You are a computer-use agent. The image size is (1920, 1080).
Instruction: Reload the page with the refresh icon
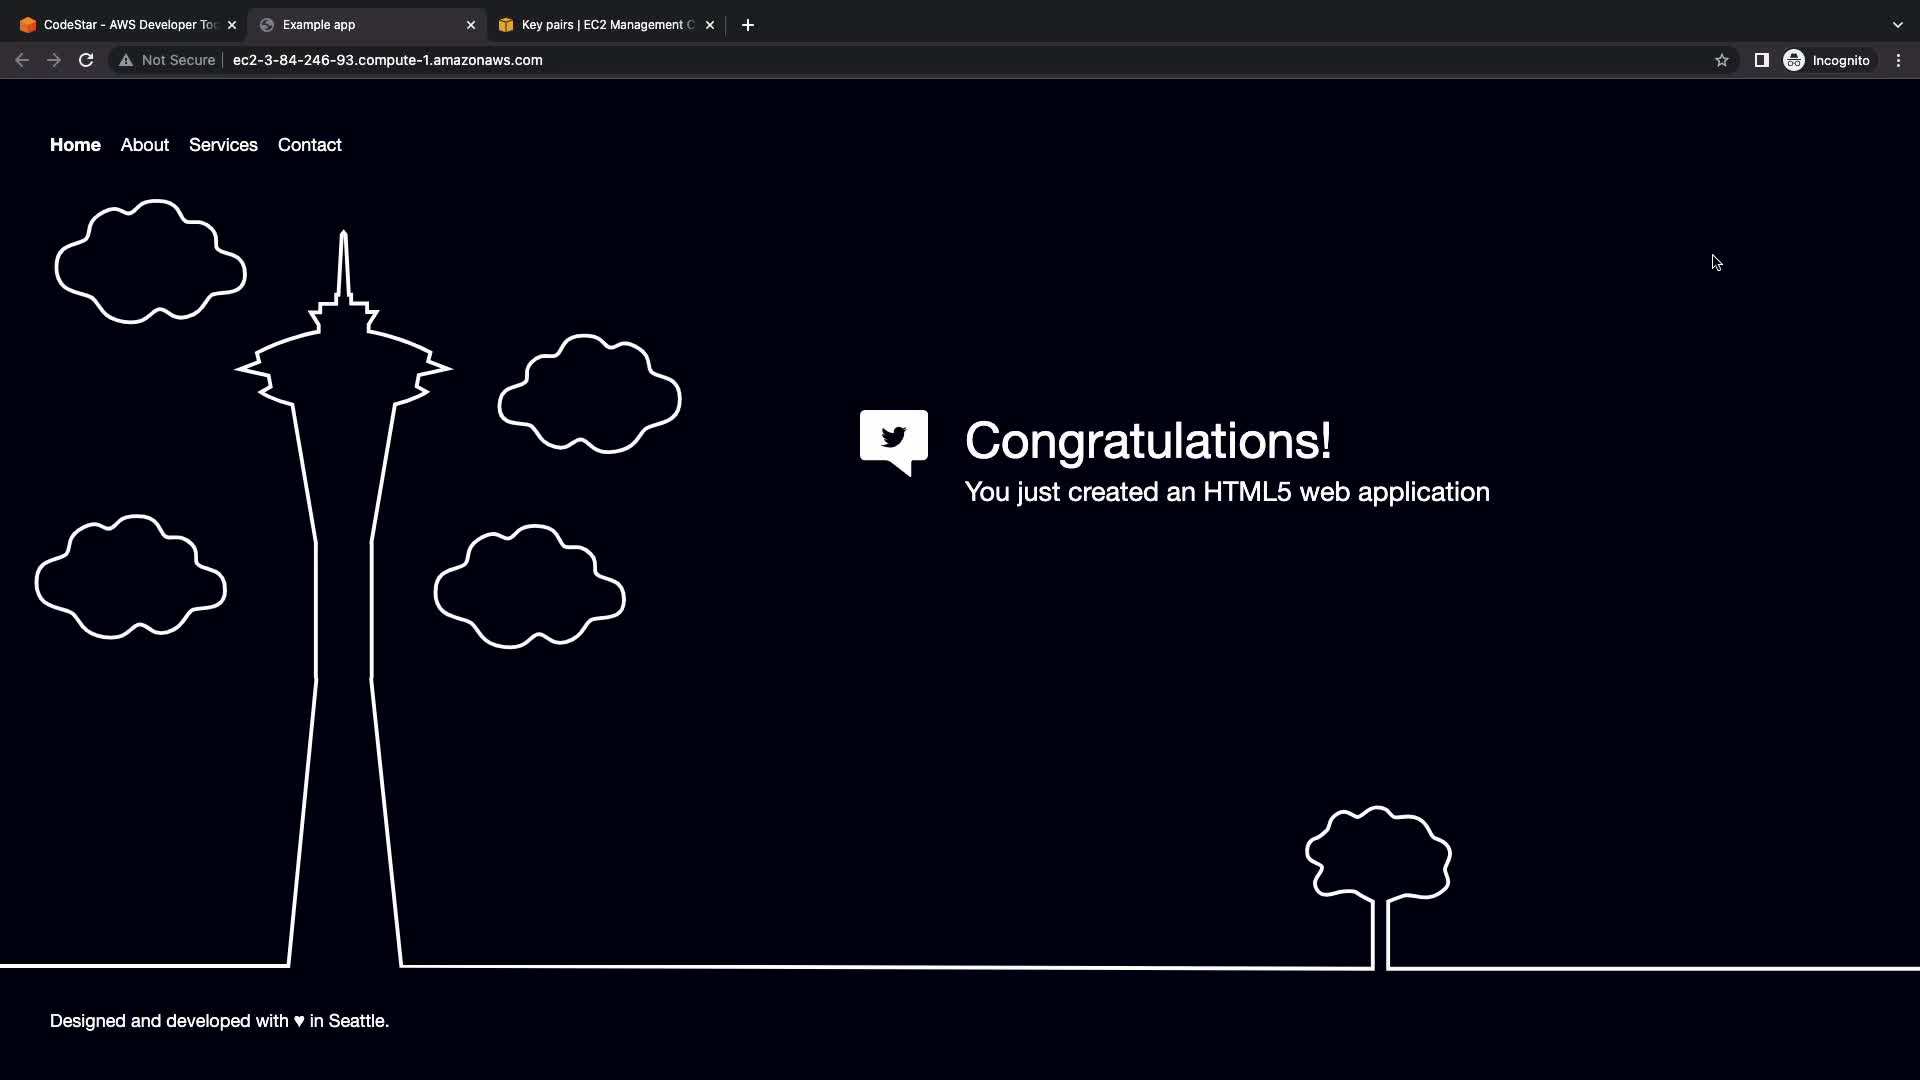86,60
